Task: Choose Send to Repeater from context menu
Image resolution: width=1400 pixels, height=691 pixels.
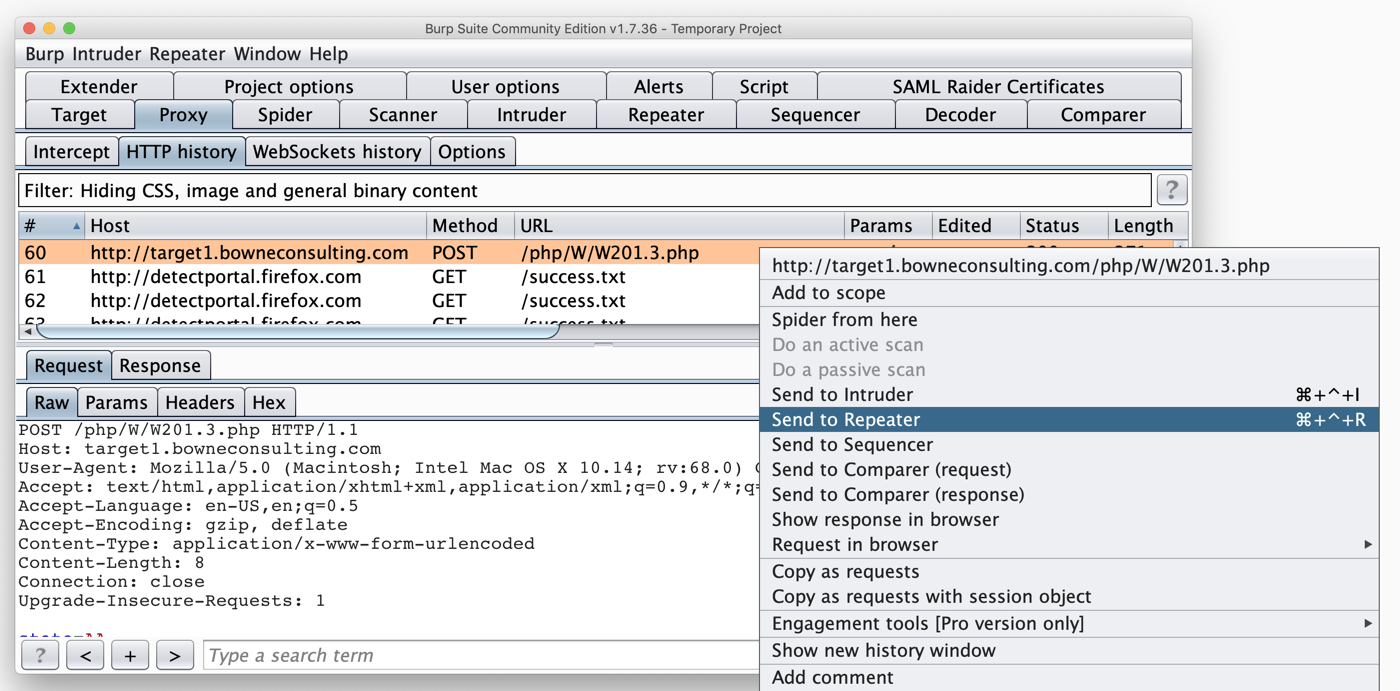Action: point(845,420)
